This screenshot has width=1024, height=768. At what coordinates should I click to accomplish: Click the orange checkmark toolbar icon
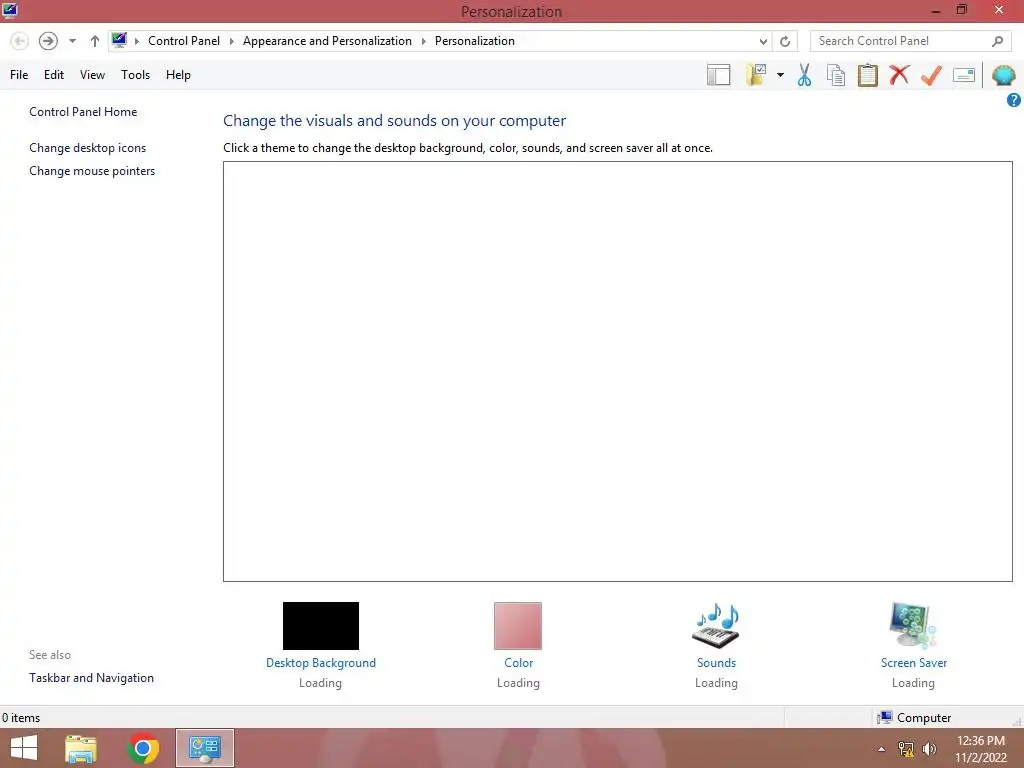tap(931, 75)
